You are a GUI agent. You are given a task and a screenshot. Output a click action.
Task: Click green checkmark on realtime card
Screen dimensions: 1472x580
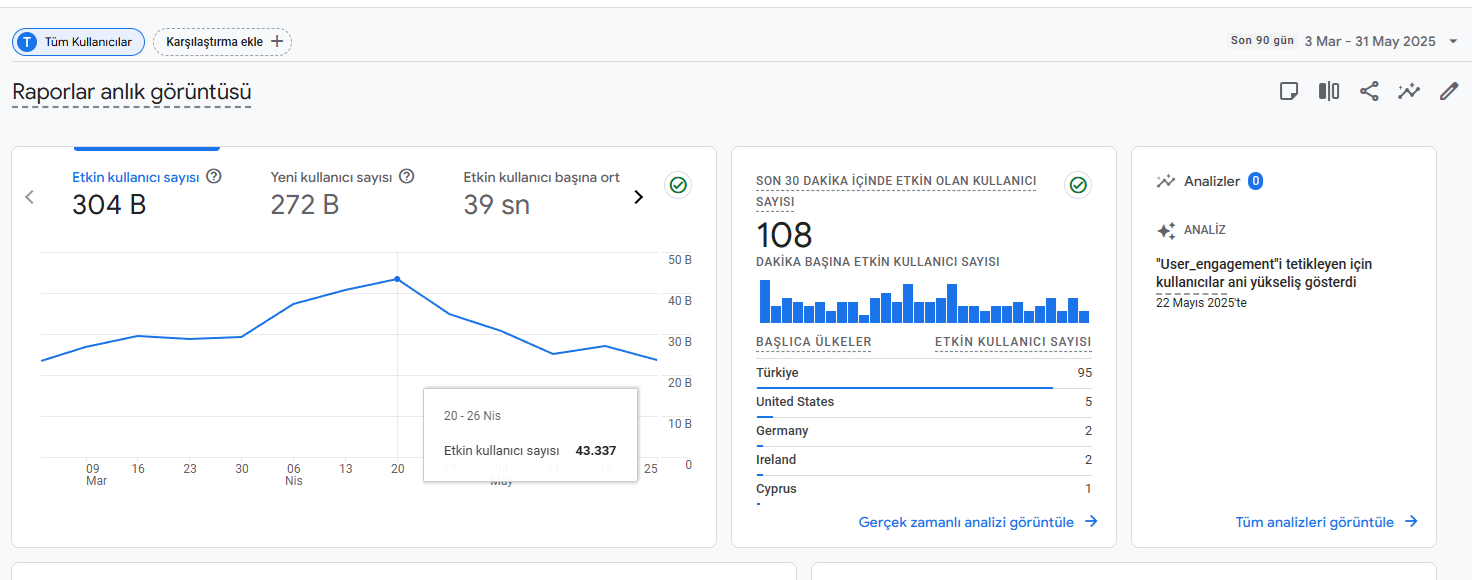(1077, 185)
